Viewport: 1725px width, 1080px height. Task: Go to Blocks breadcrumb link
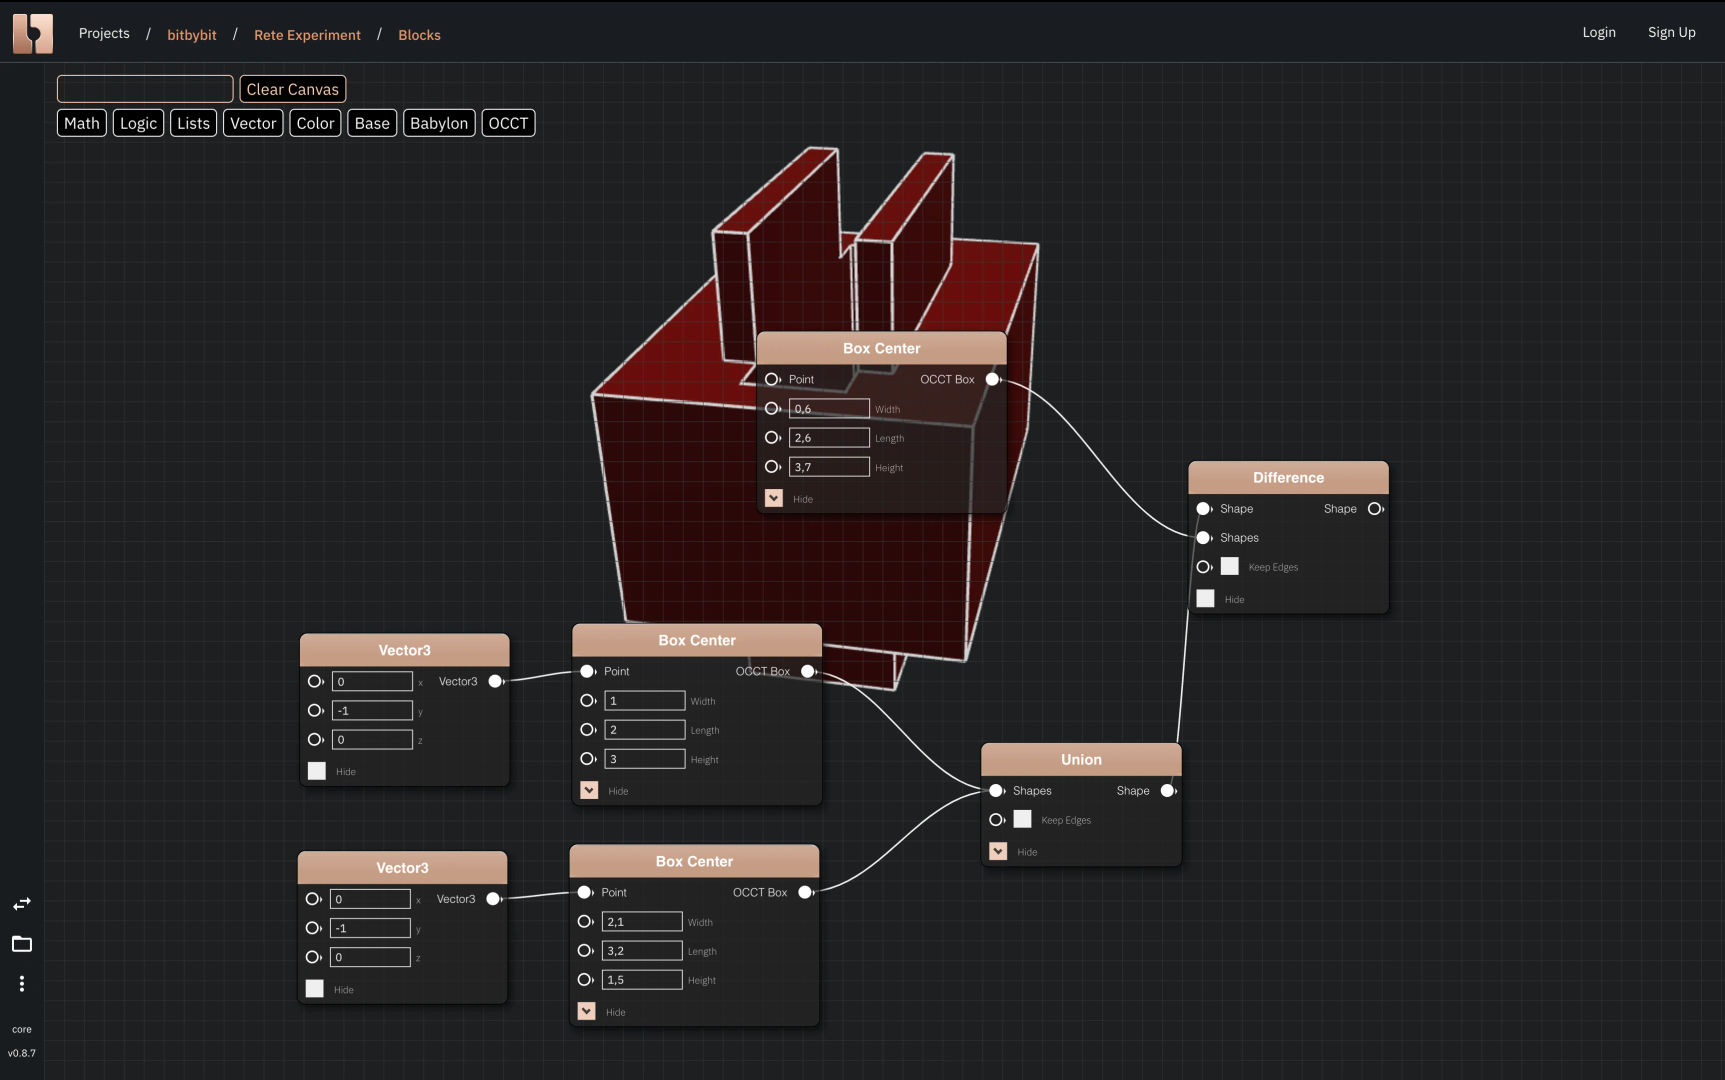[x=419, y=35]
